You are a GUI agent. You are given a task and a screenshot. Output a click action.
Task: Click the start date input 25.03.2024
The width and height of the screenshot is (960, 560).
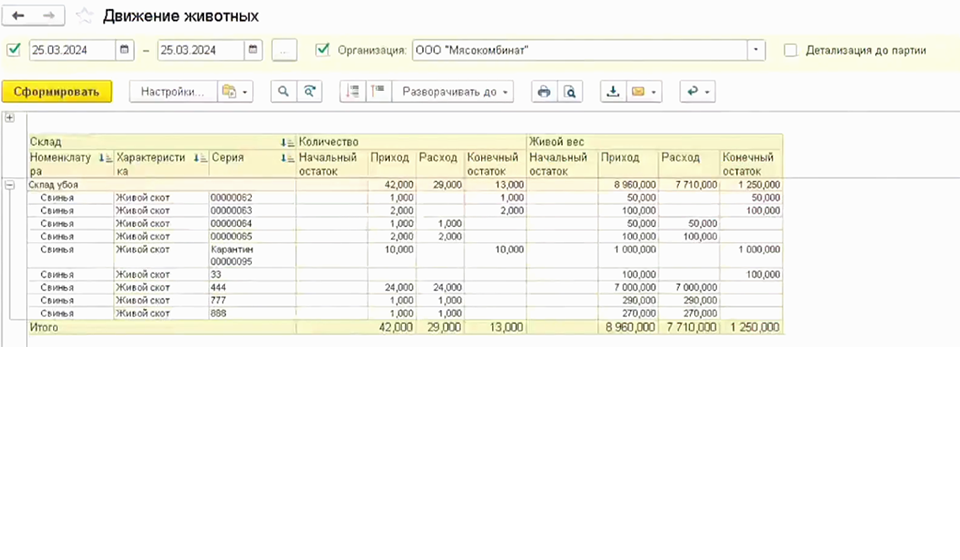click(72, 50)
